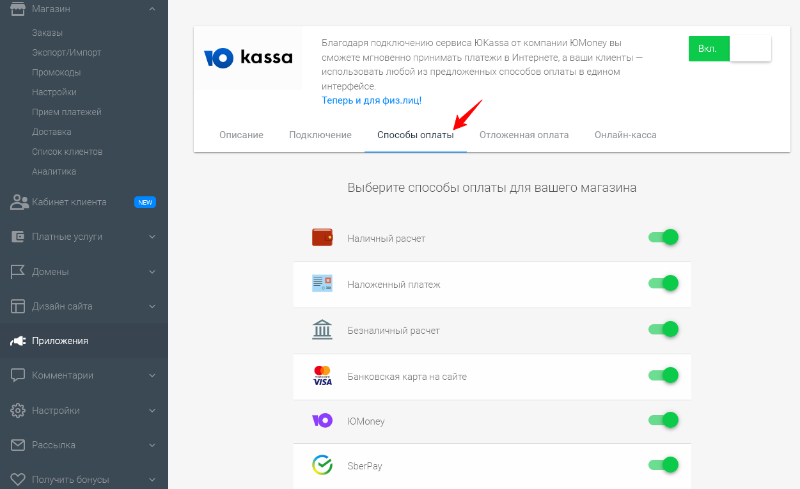The image size is (800, 489).
Task: Click the blue NEW badge
Action: pyautogui.click(x=145, y=202)
